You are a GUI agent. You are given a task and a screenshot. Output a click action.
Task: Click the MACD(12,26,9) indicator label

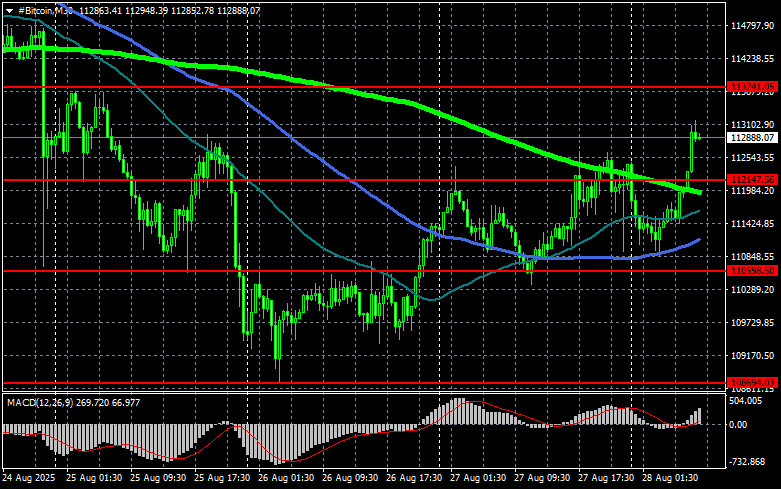click(x=40, y=402)
